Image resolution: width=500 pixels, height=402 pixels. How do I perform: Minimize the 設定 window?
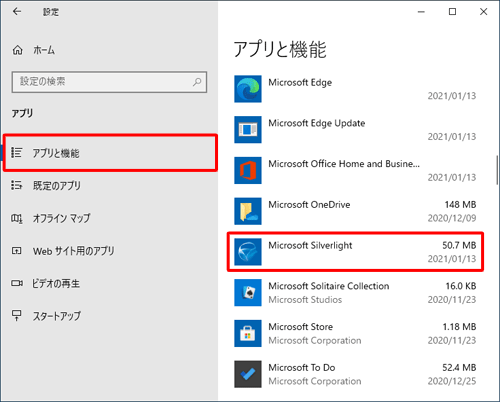click(x=421, y=12)
